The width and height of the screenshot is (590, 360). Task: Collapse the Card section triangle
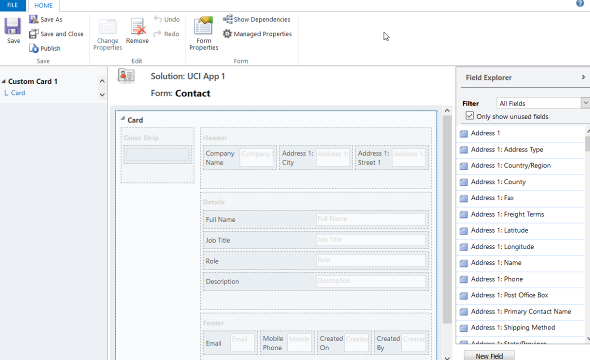123,118
